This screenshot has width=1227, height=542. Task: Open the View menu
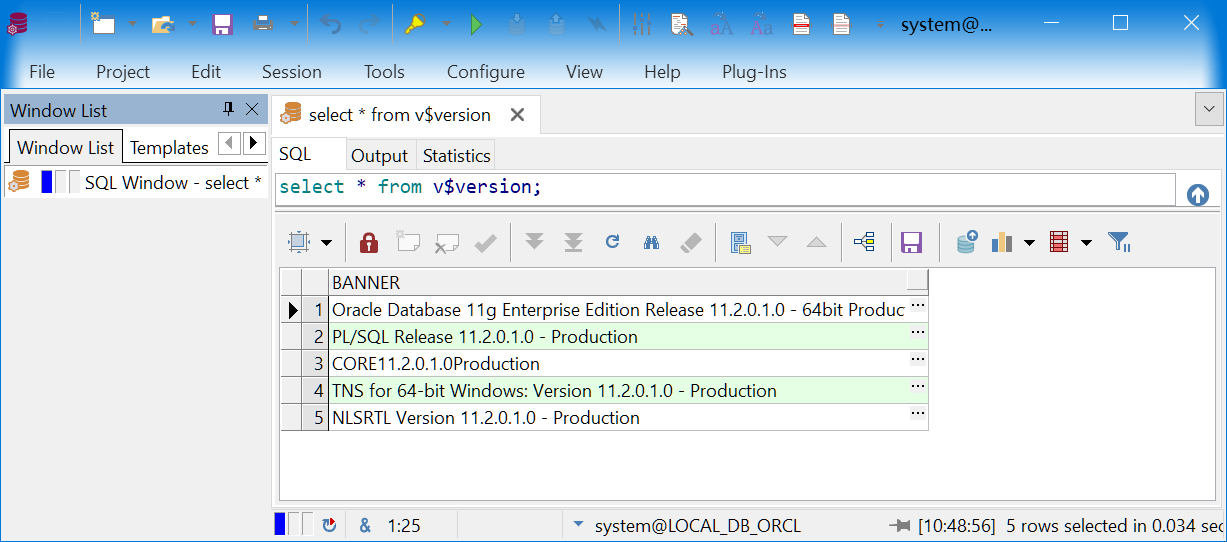point(584,72)
